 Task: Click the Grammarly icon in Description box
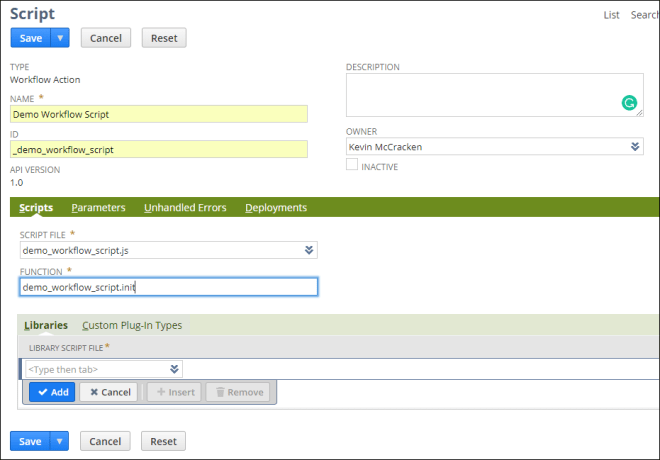coord(629,102)
